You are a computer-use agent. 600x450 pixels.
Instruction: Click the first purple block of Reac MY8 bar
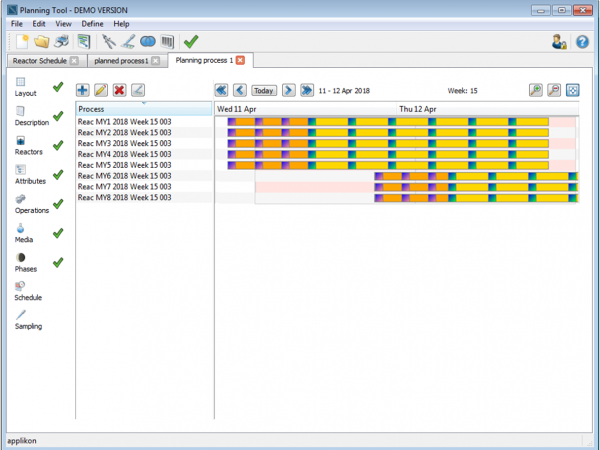coord(379,198)
